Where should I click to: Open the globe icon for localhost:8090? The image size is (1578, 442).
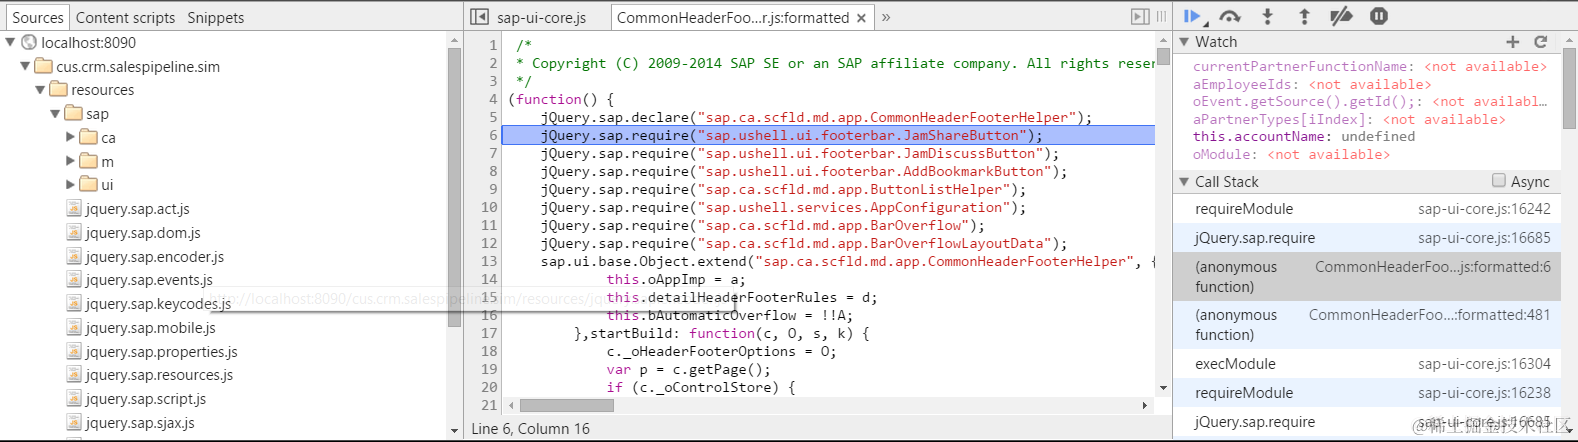tap(29, 42)
